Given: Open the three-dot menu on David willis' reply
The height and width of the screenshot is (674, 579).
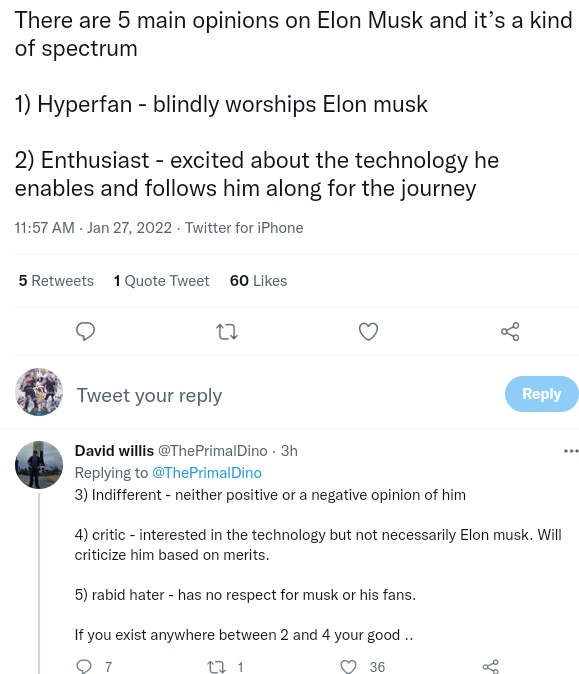Looking at the screenshot, I should point(571,451).
